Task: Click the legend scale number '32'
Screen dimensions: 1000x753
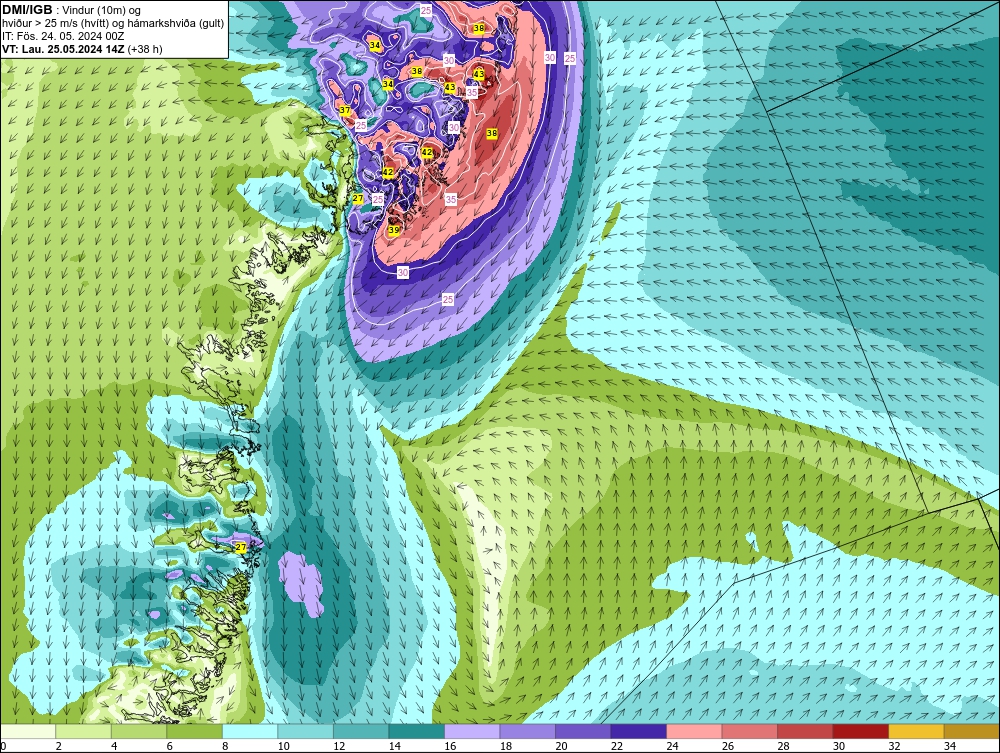Action: [x=894, y=746]
